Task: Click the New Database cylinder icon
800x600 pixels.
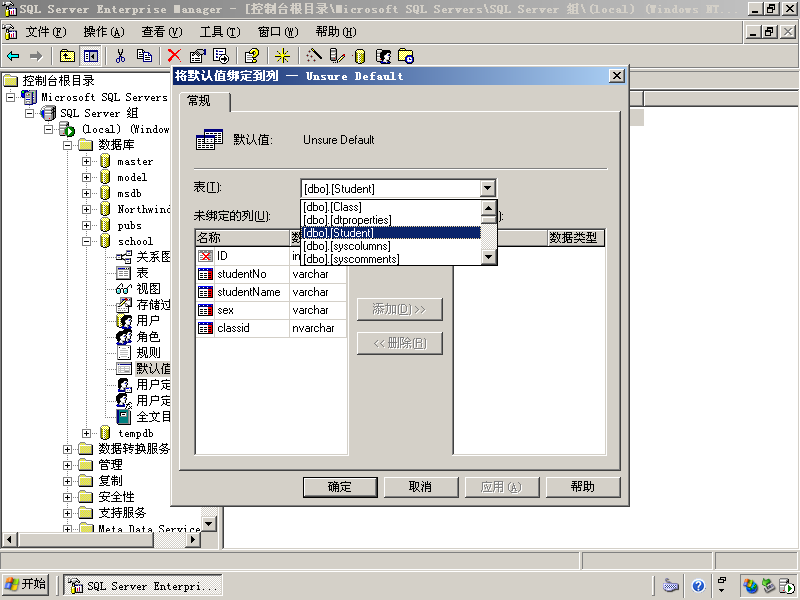Action: [360, 56]
